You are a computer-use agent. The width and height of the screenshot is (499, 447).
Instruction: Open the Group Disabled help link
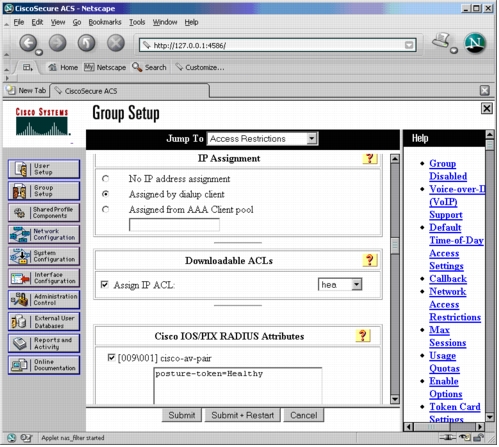(x=448, y=170)
